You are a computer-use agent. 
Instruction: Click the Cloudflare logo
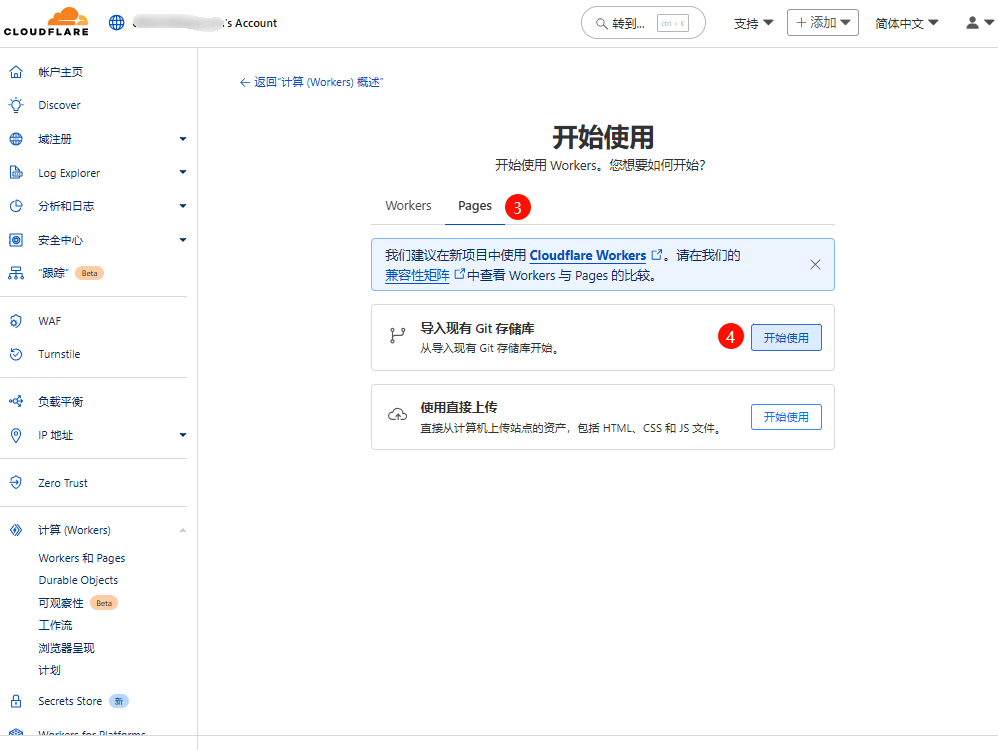coord(46,22)
